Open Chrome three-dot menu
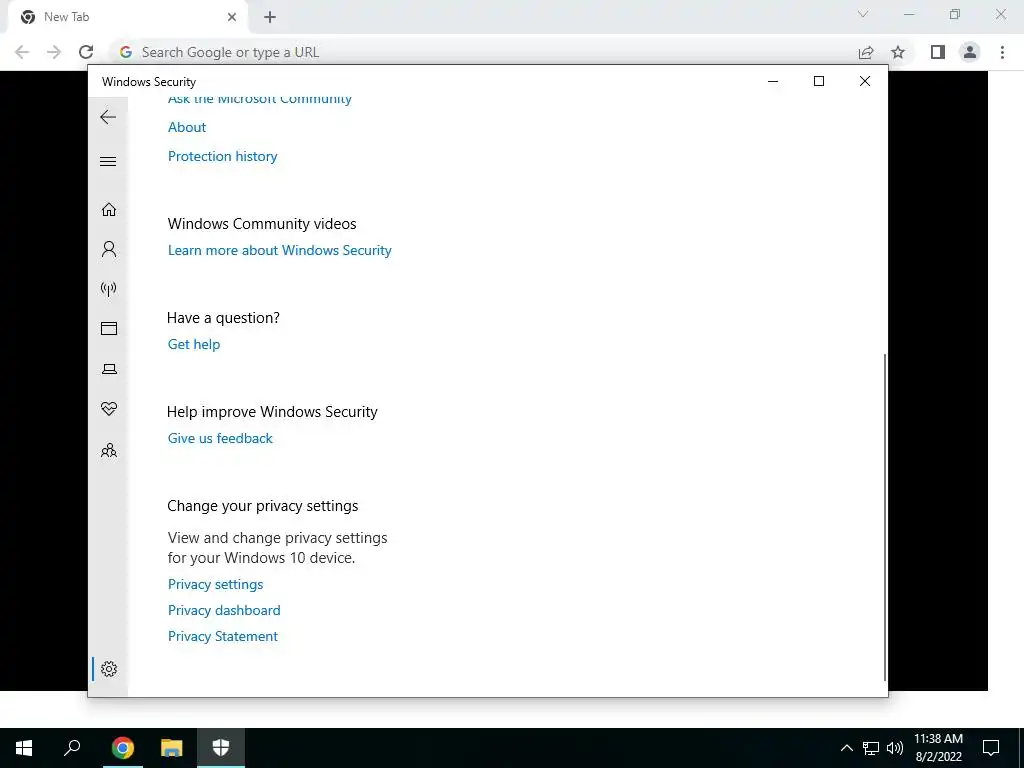The height and width of the screenshot is (768, 1024). (1002, 52)
